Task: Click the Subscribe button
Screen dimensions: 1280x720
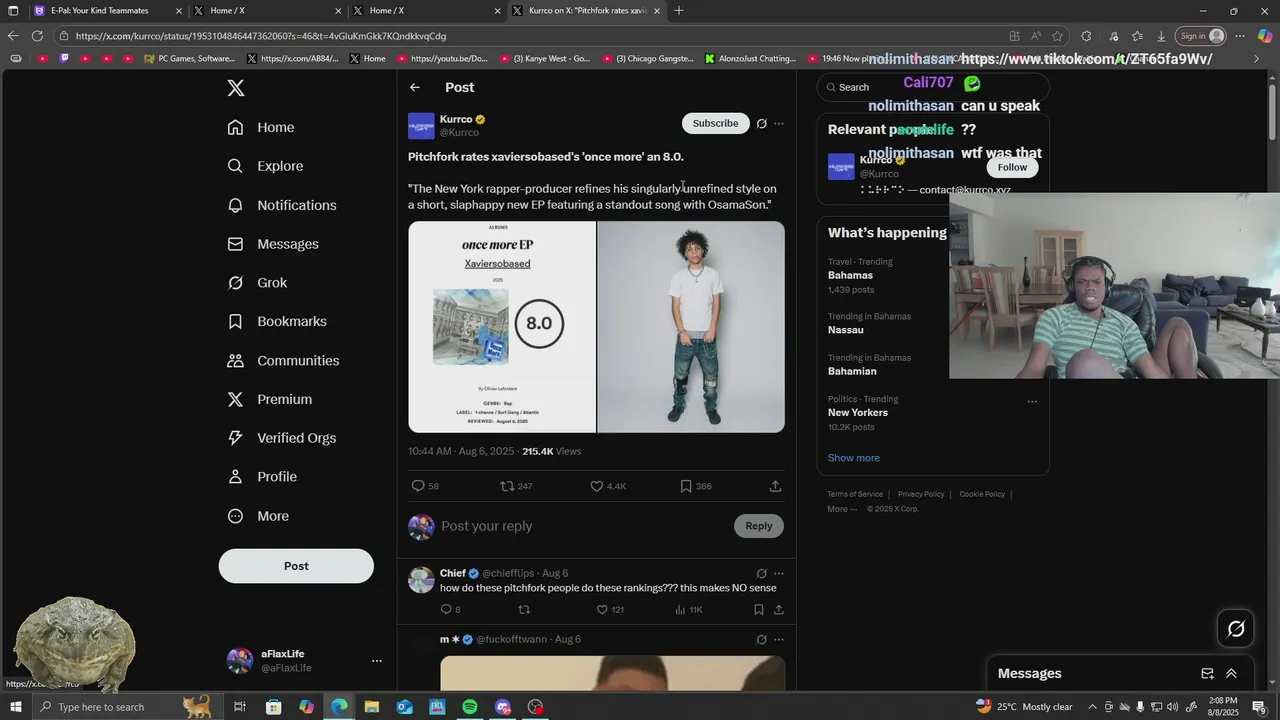Action: click(x=716, y=124)
